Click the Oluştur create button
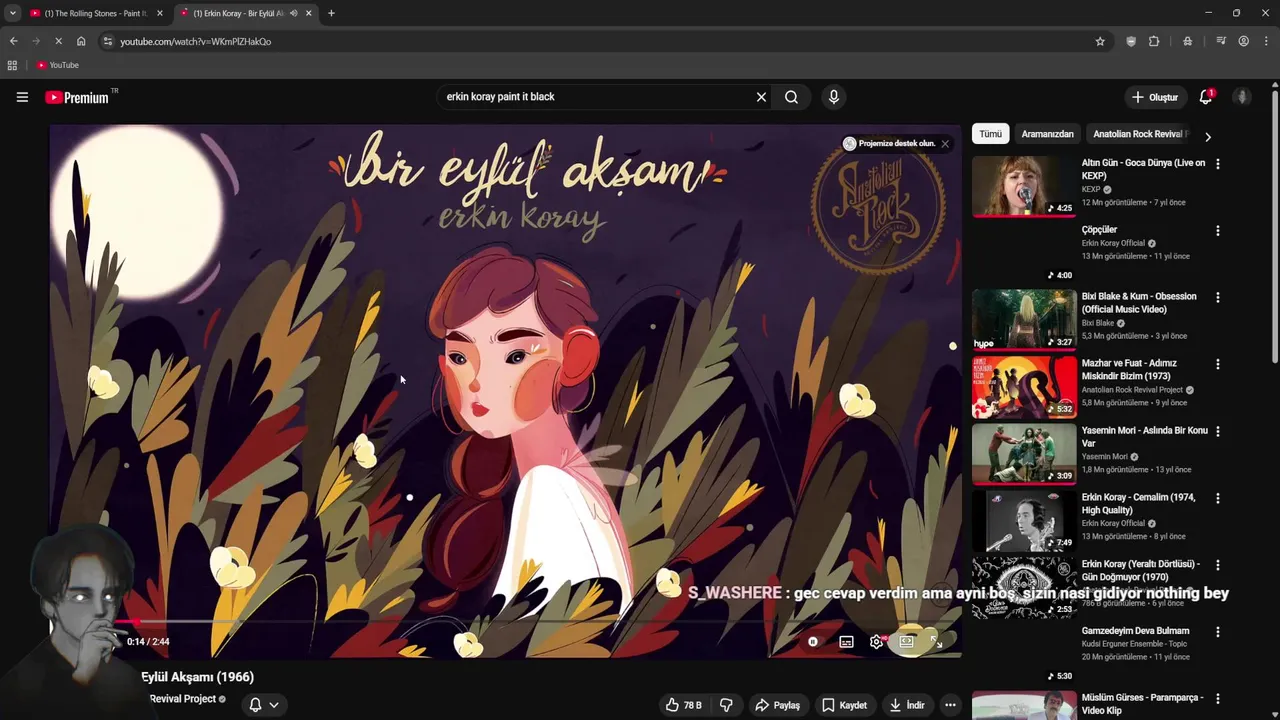1280x720 pixels. tap(1155, 97)
